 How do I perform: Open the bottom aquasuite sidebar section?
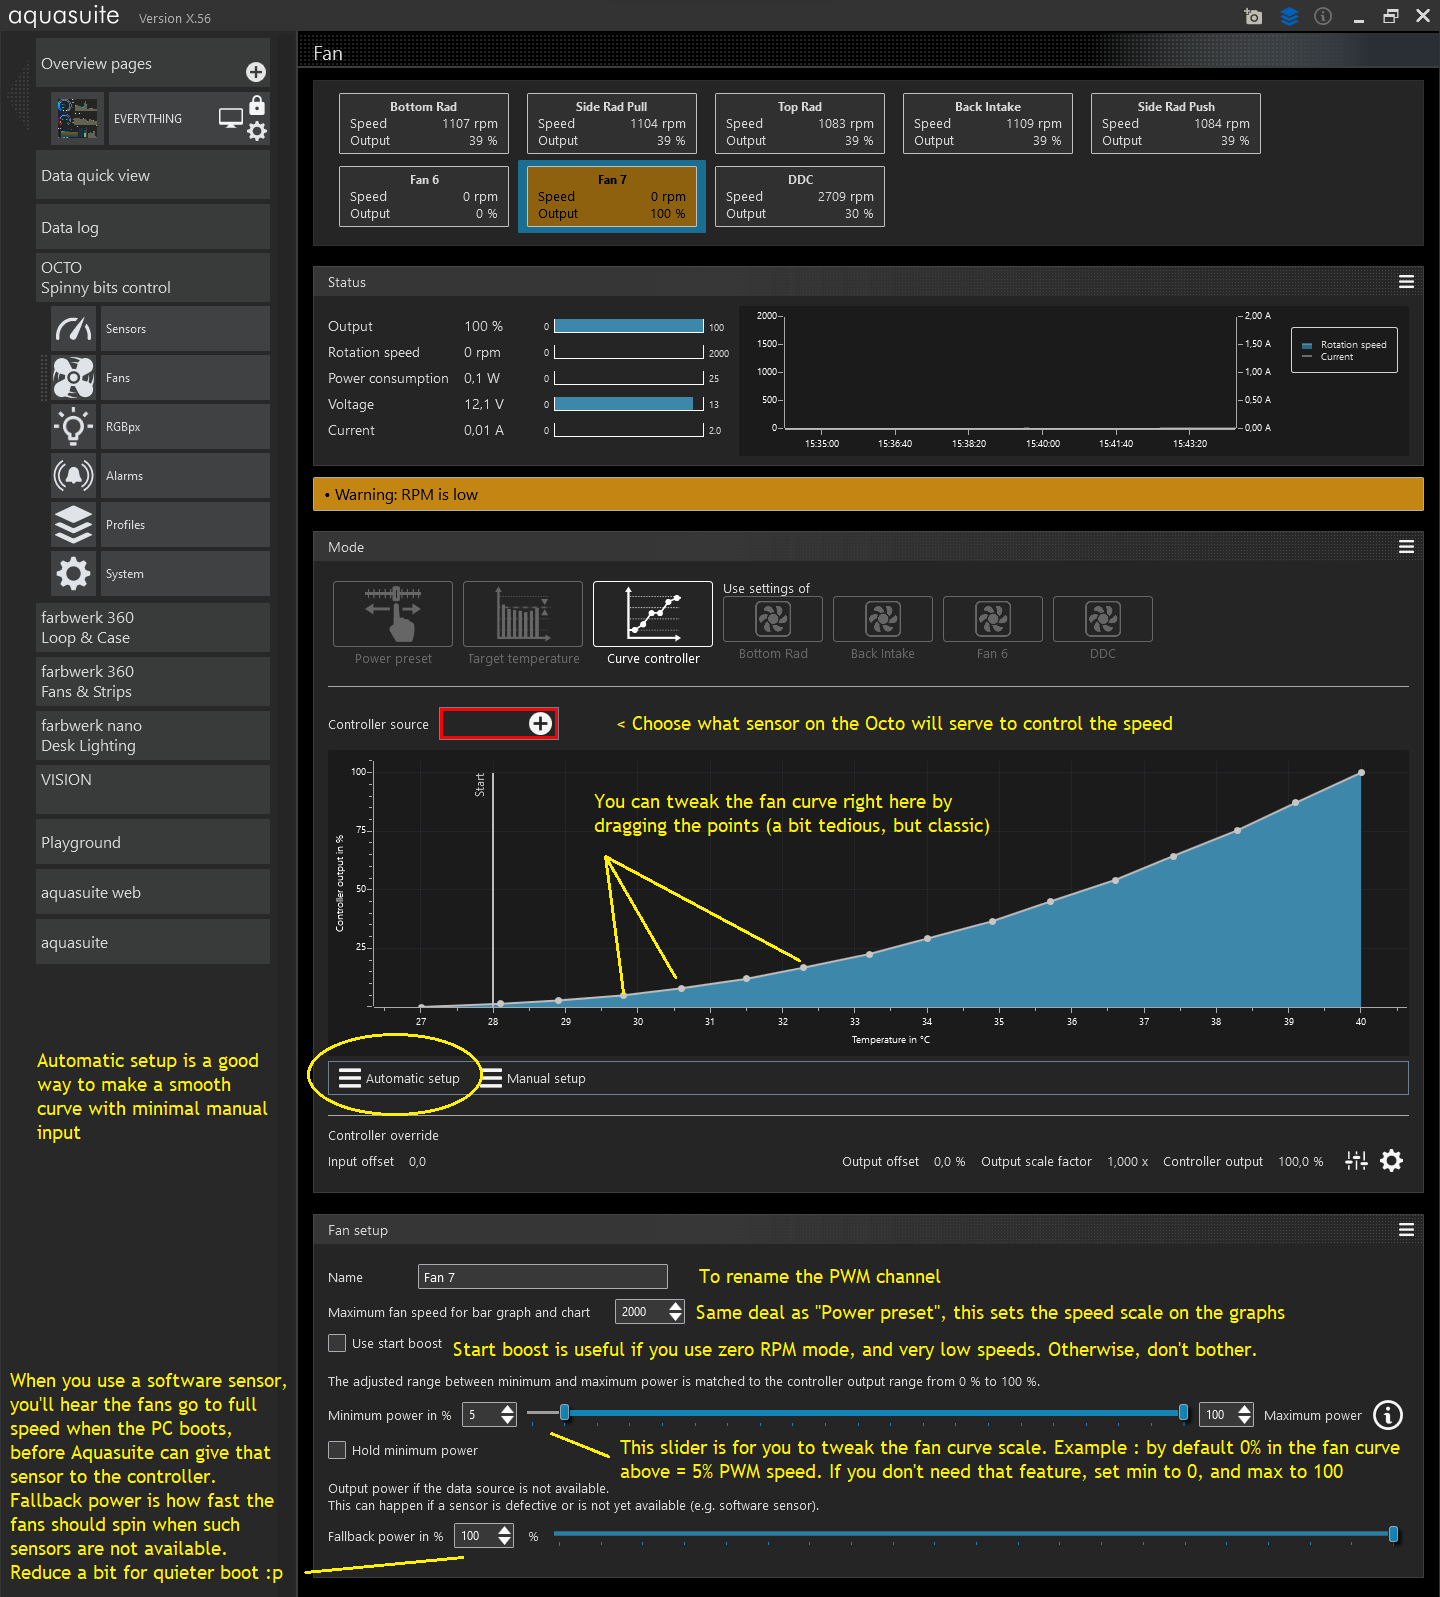point(153,942)
